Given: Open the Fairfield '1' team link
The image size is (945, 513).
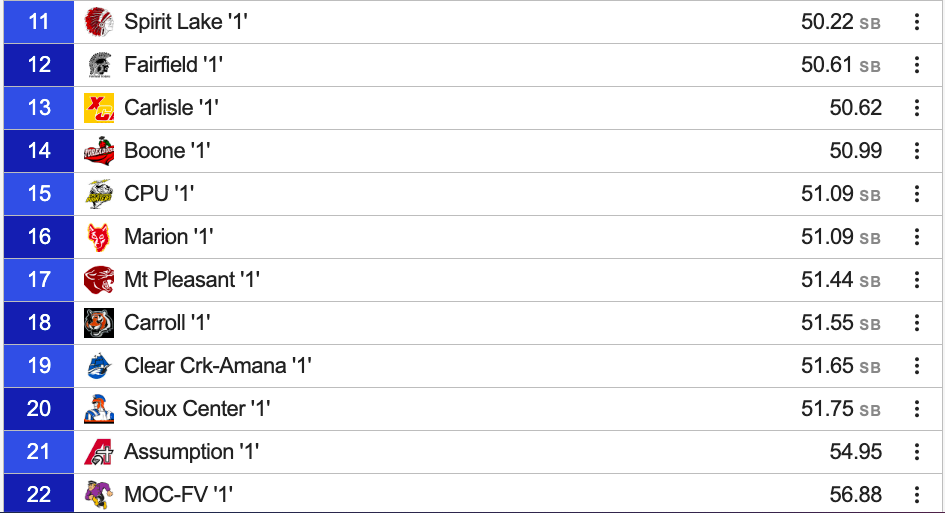Looking at the screenshot, I should (x=174, y=65).
